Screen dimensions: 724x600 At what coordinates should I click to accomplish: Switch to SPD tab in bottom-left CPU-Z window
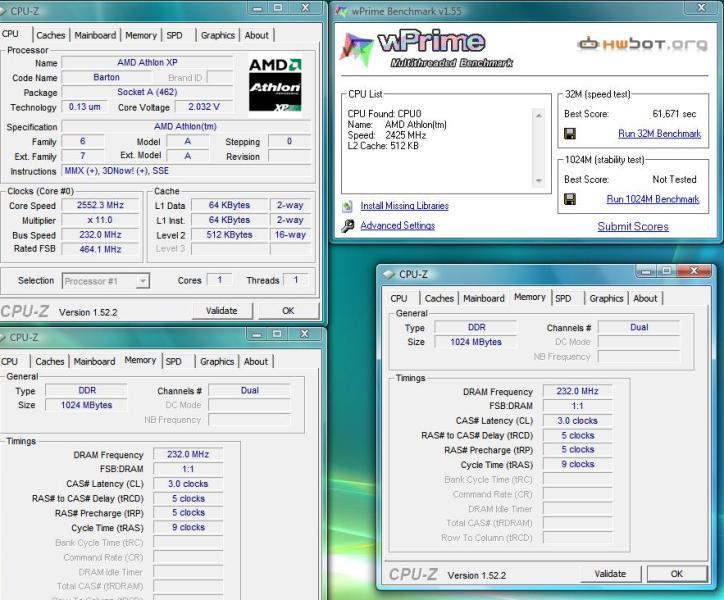point(174,361)
